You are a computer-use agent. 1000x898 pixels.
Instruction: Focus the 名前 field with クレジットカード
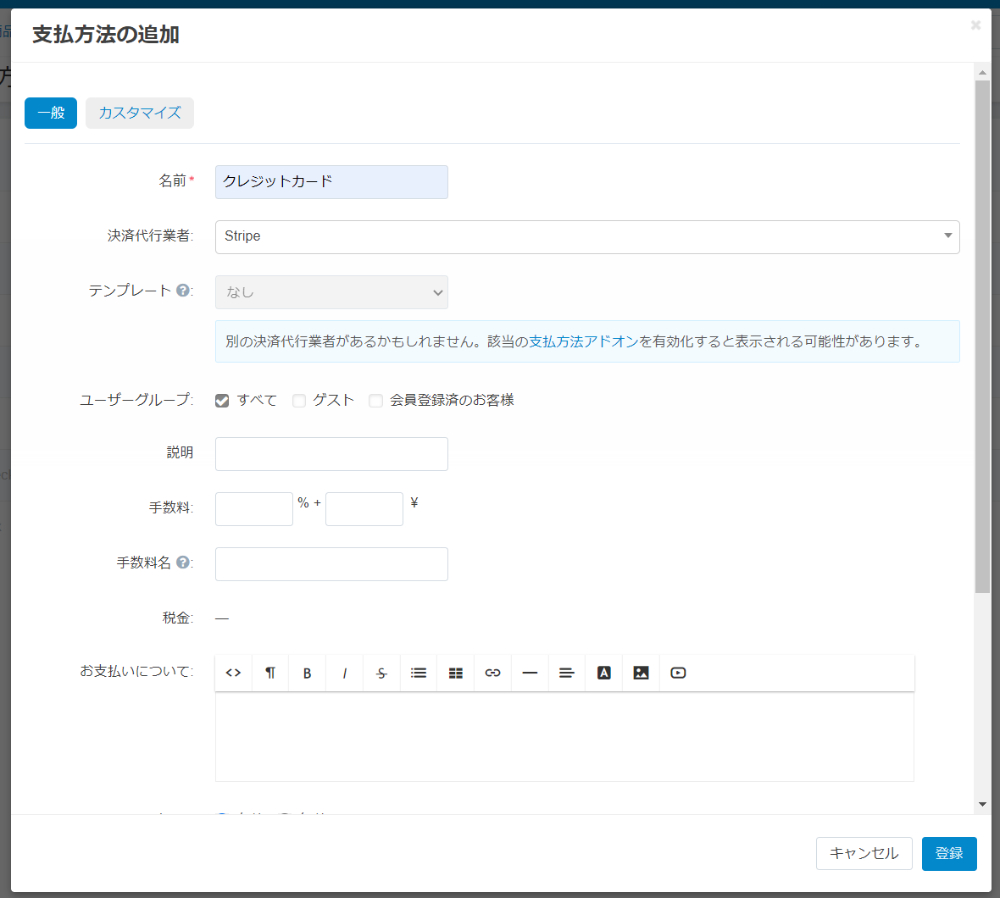coord(332,182)
